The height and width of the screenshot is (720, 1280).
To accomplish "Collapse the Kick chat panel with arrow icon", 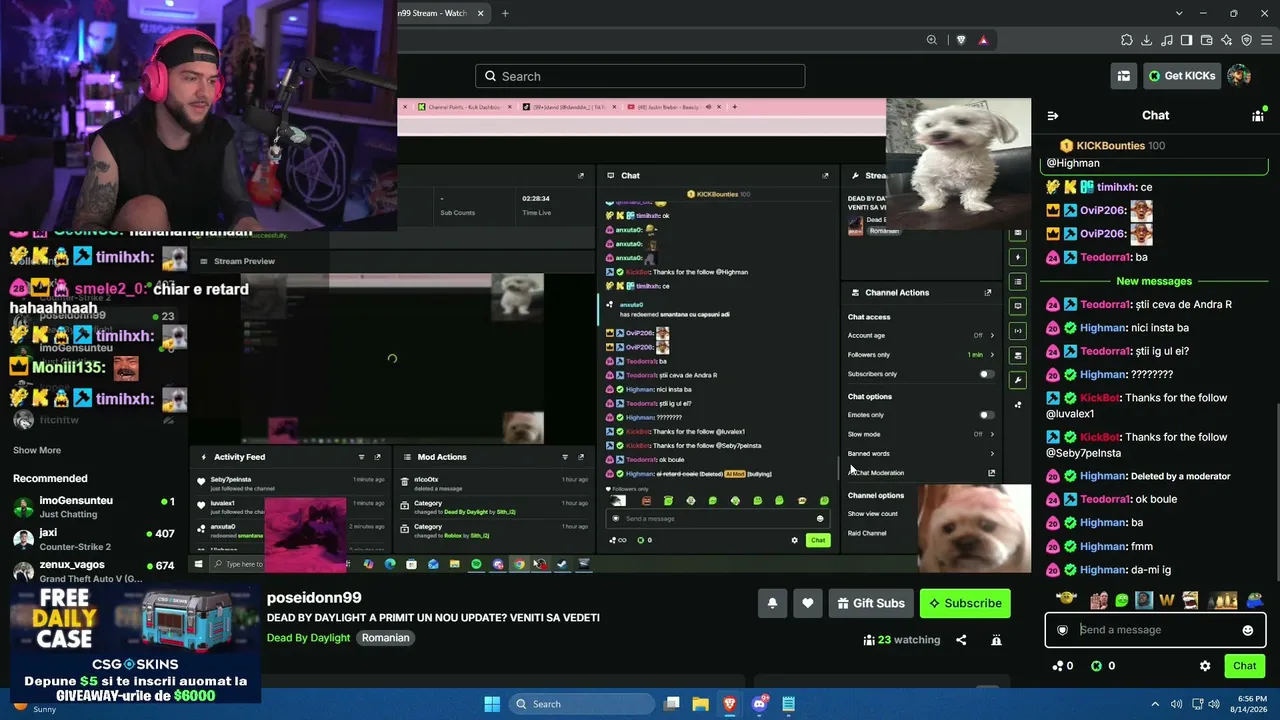I will point(1052,116).
